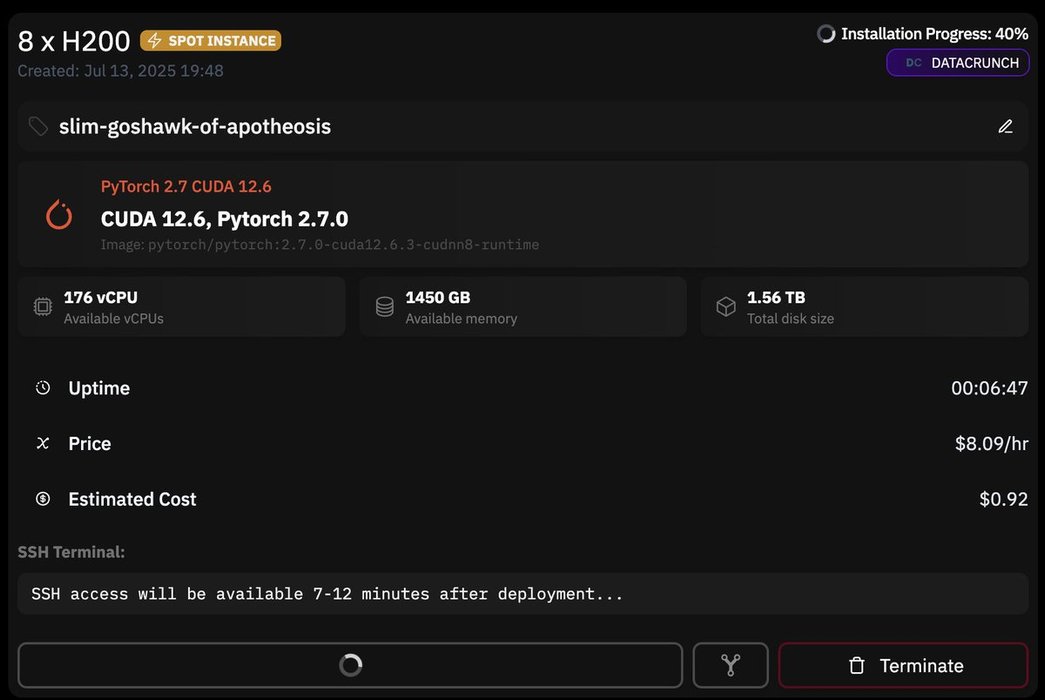The height and width of the screenshot is (700, 1045).
Task: Click the 8 x H200 title
Action: pos(74,41)
